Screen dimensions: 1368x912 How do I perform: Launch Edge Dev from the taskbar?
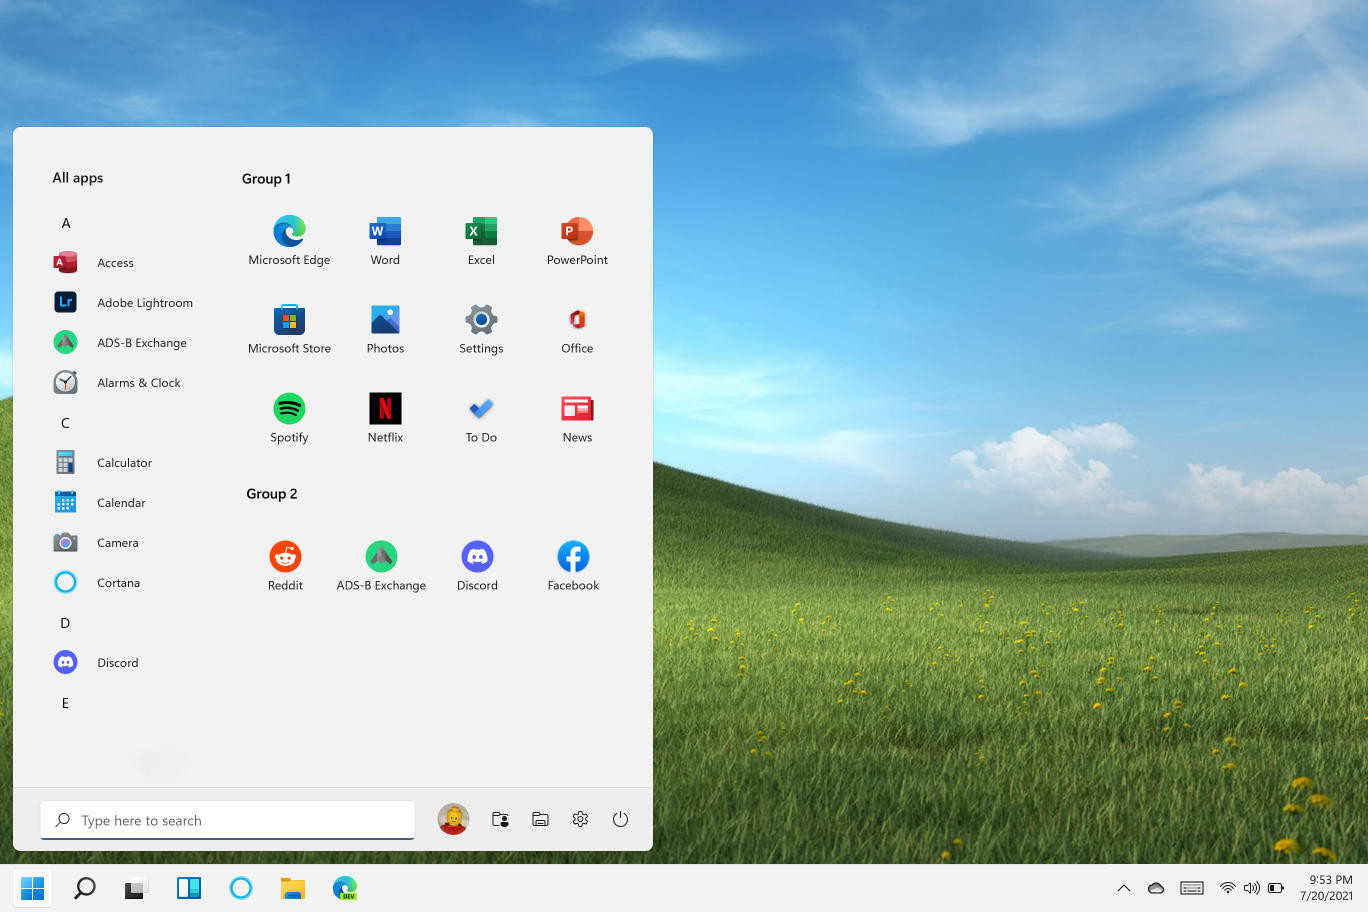(345, 888)
